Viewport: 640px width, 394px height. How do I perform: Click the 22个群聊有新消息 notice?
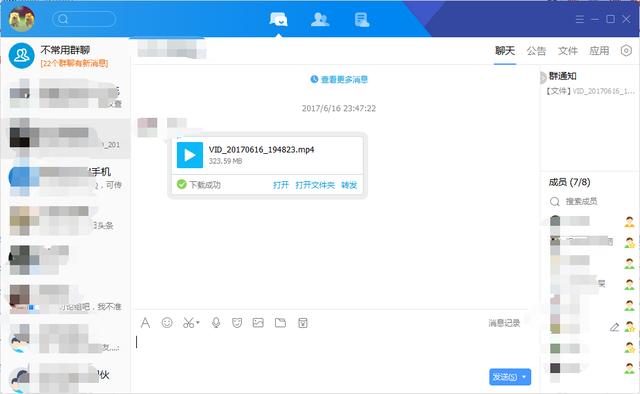point(74,63)
